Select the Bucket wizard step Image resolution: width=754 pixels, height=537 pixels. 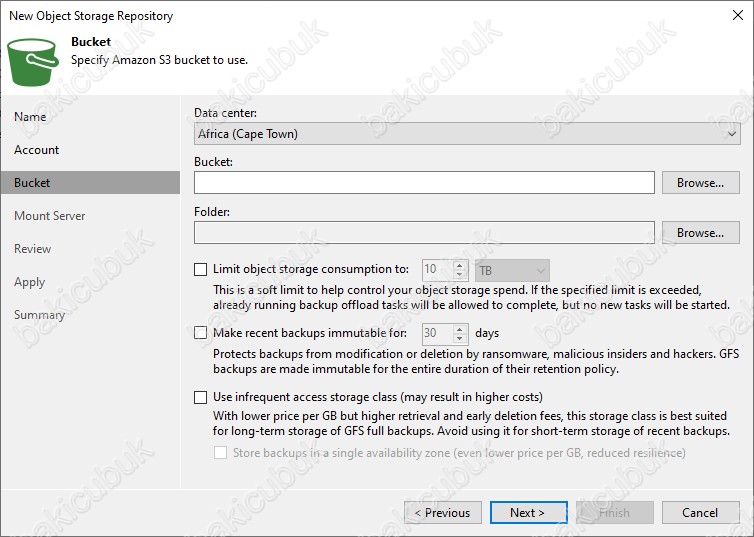point(90,183)
